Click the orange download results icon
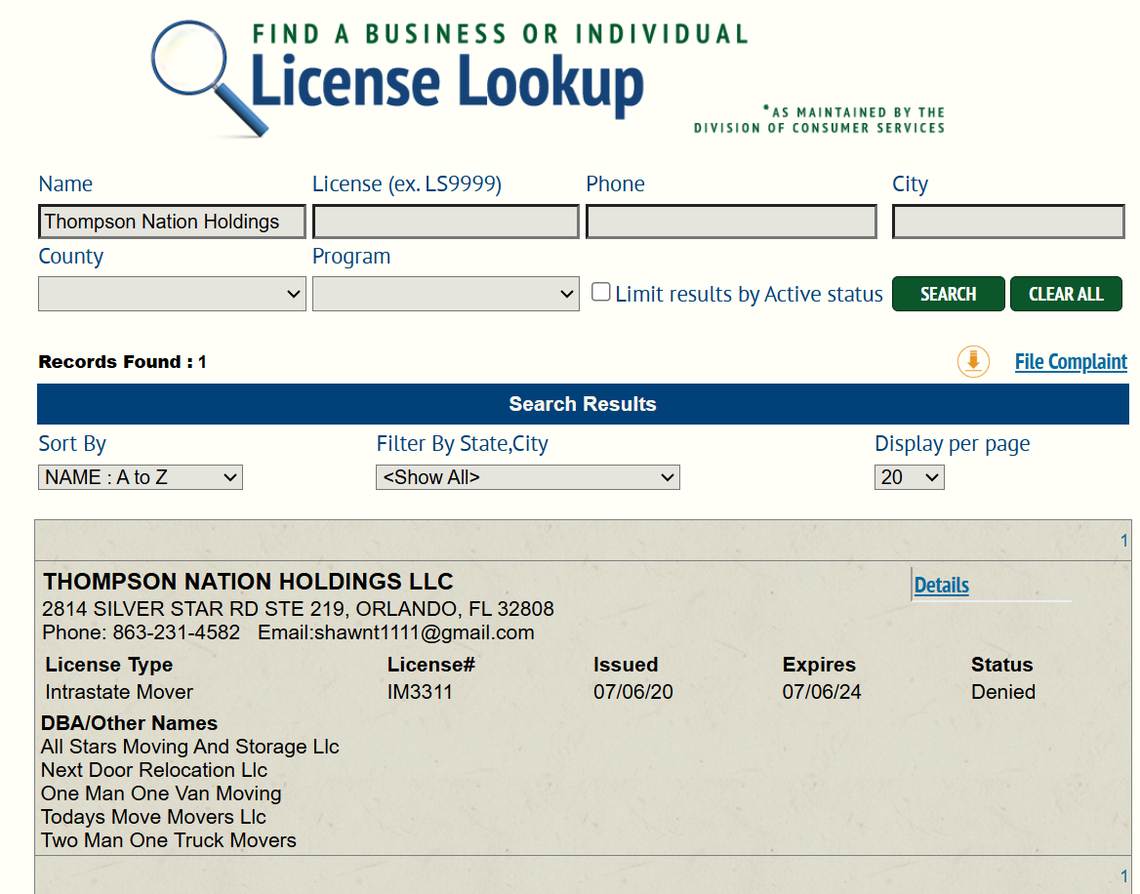This screenshot has height=894, width=1140. coord(972,361)
